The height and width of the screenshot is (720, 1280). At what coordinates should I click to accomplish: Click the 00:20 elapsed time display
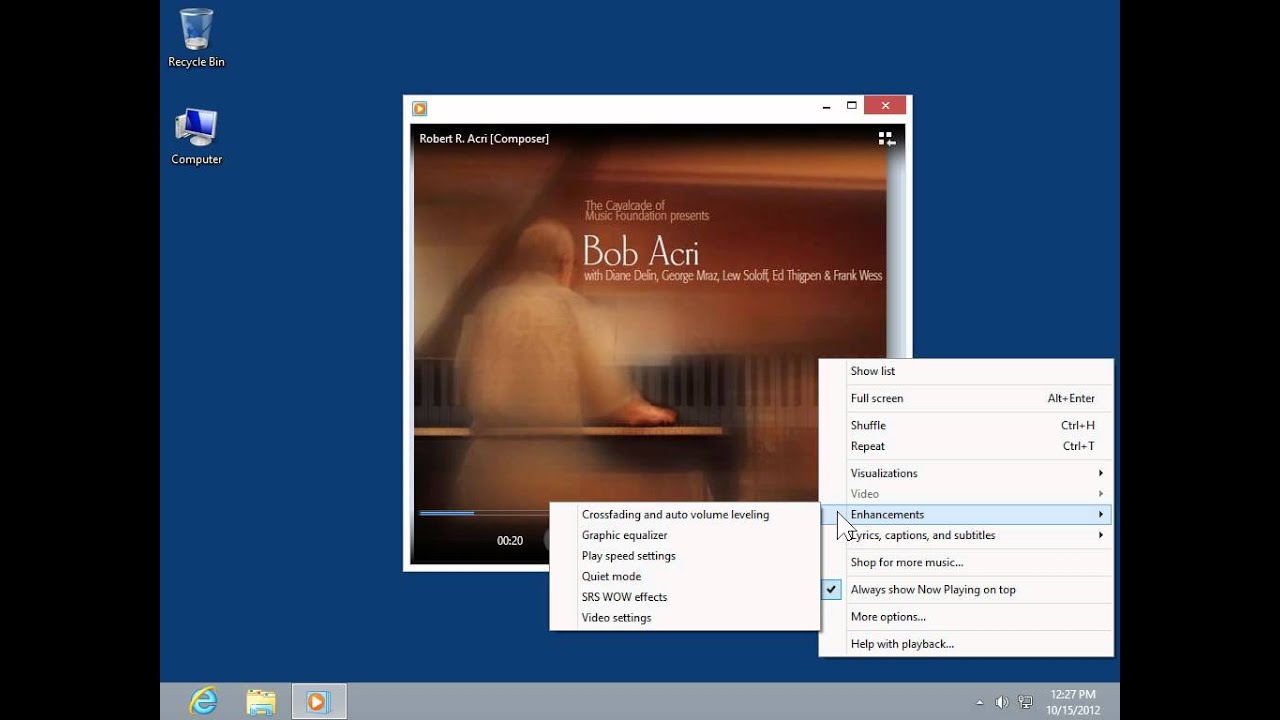pyautogui.click(x=510, y=541)
